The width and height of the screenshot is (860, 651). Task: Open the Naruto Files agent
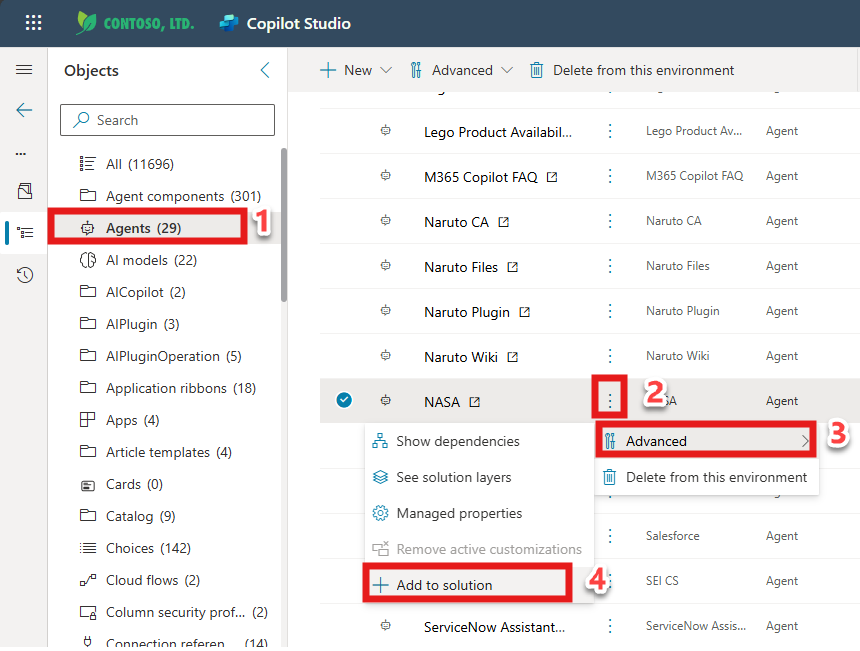point(461,267)
